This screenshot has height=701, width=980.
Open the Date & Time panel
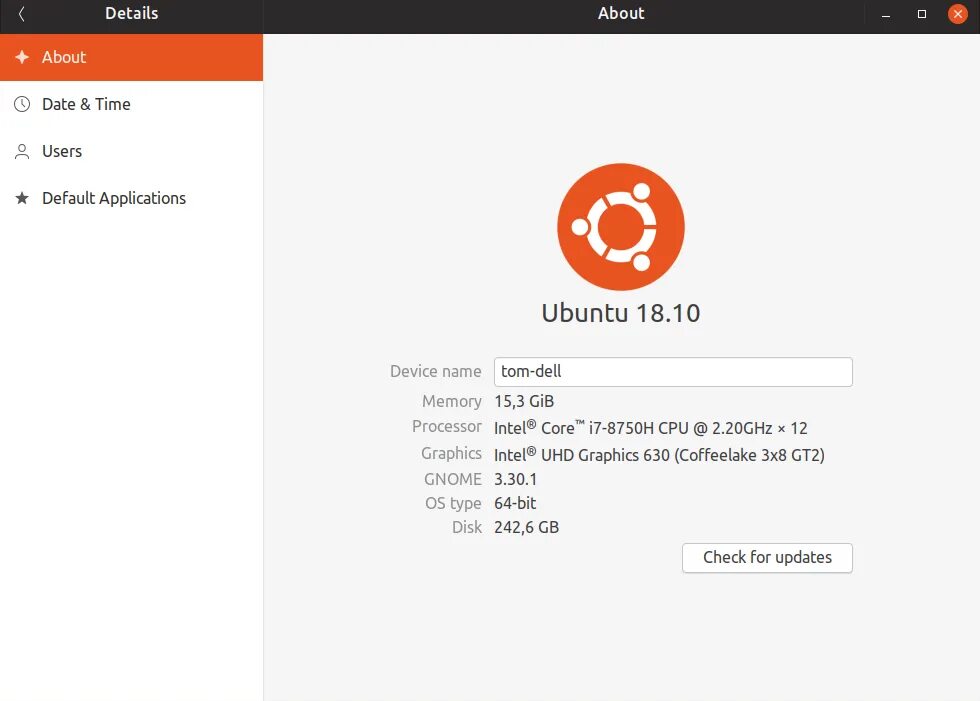tap(131, 104)
